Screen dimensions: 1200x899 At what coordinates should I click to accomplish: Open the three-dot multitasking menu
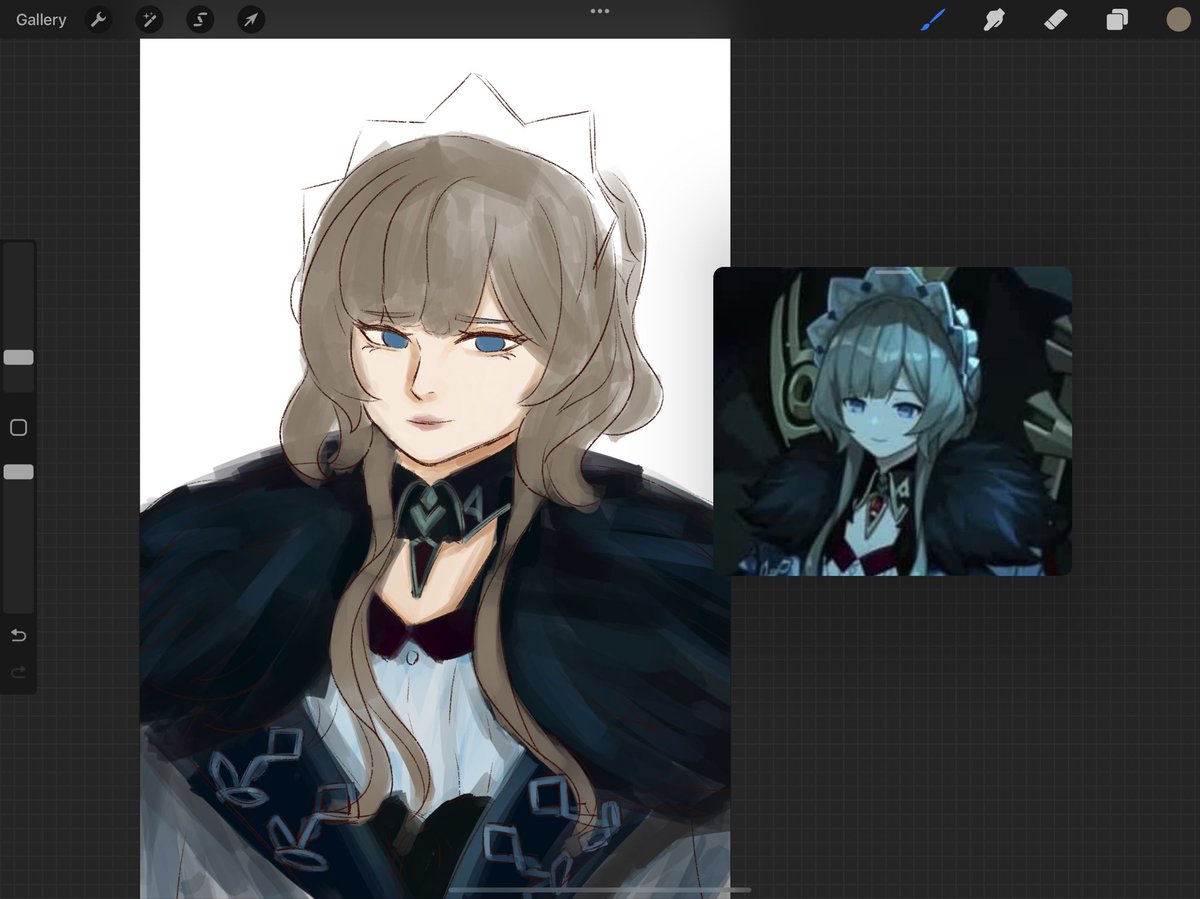(600, 11)
